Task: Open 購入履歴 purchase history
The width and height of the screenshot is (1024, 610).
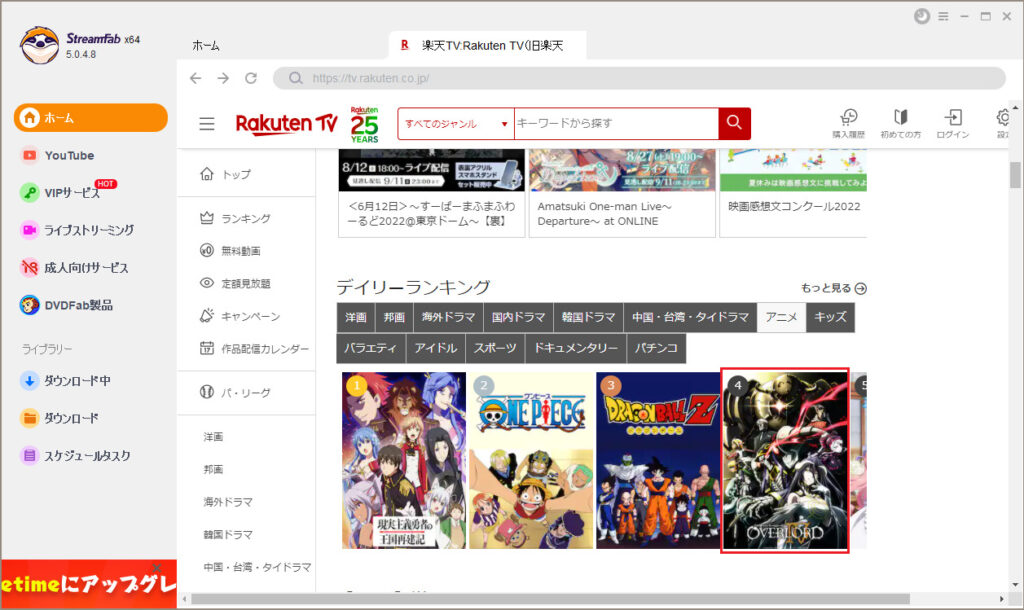Action: [848, 123]
